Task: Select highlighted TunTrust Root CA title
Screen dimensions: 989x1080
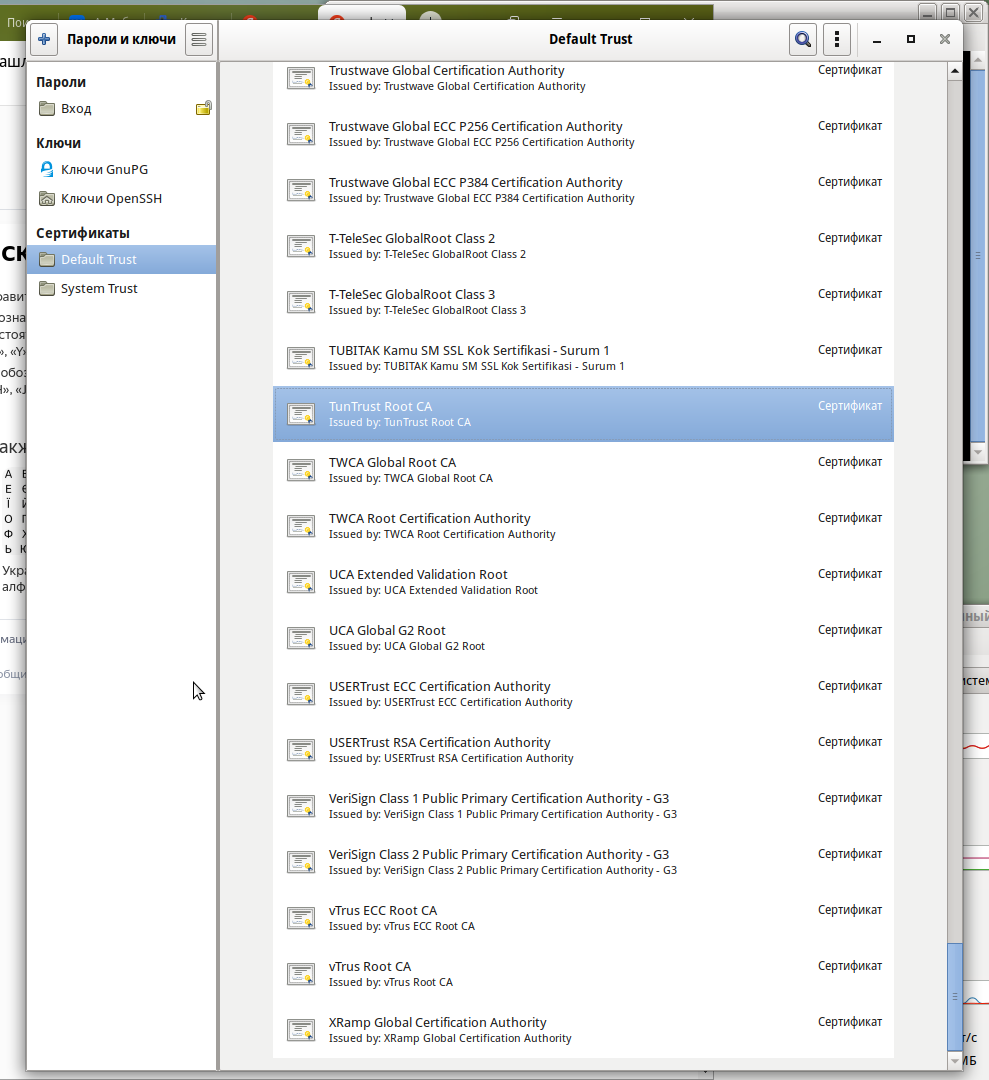Action: (380, 406)
